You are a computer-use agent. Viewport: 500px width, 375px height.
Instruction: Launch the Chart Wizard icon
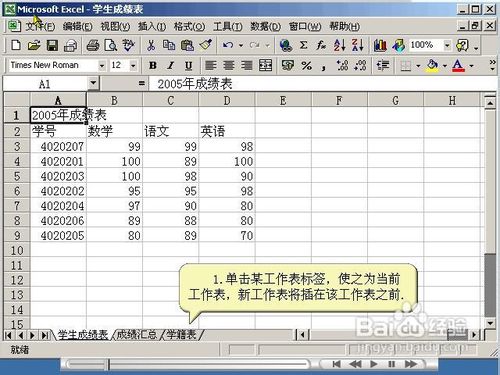[380, 45]
